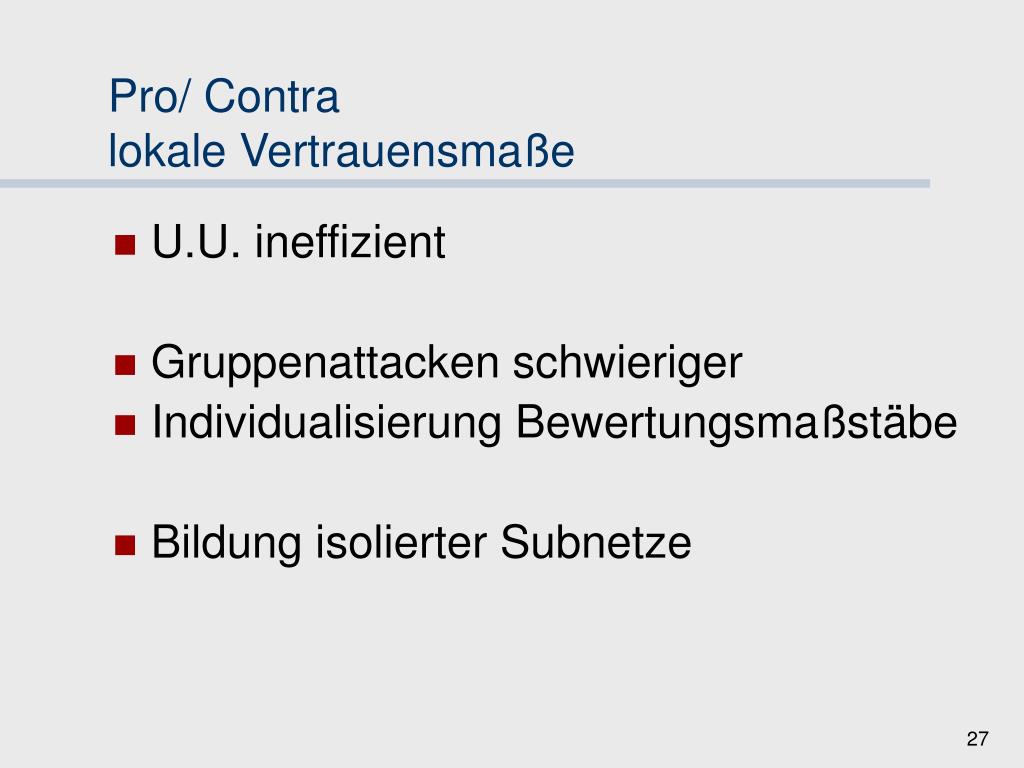The image size is (1024, 768).
Task: Click the word Subnetze in the last bullet
Action: (x=596, y=543)
